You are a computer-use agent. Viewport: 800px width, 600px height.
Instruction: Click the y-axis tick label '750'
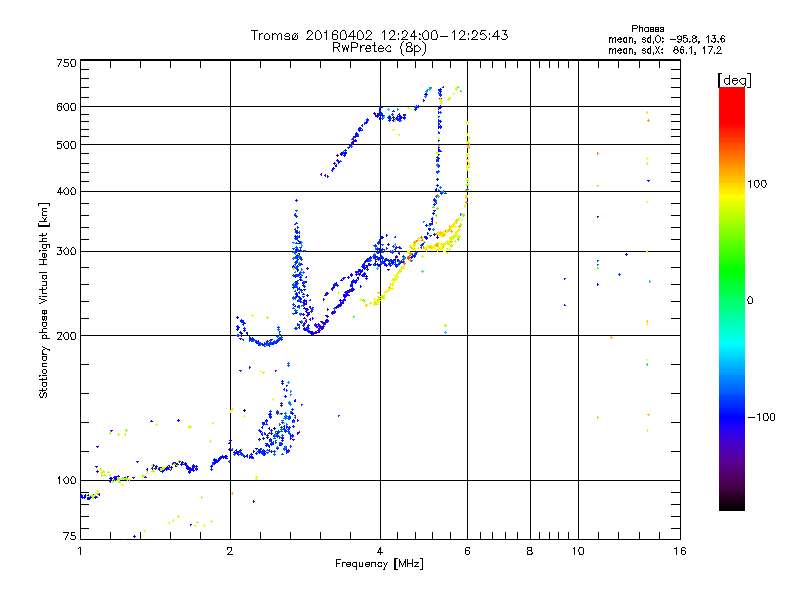pos(66,63)
